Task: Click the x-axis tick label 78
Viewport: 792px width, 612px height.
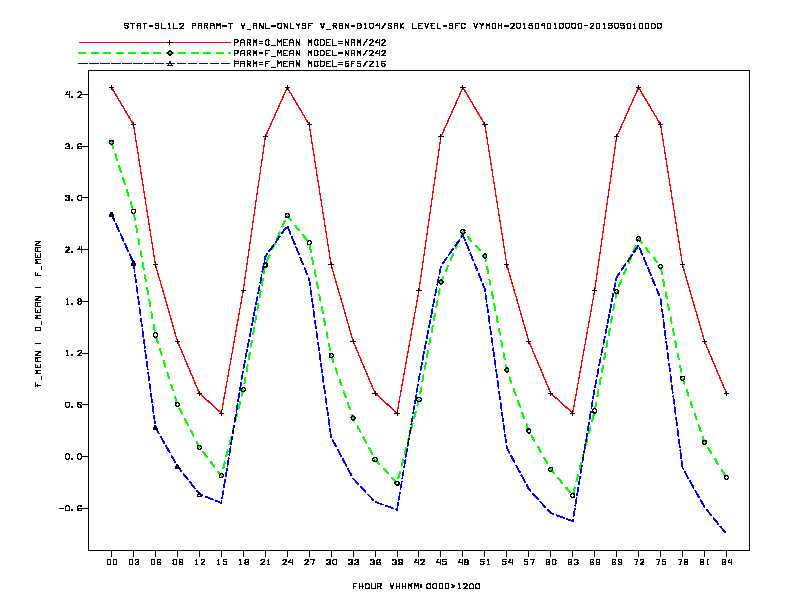Action: [x=682, y=562]
